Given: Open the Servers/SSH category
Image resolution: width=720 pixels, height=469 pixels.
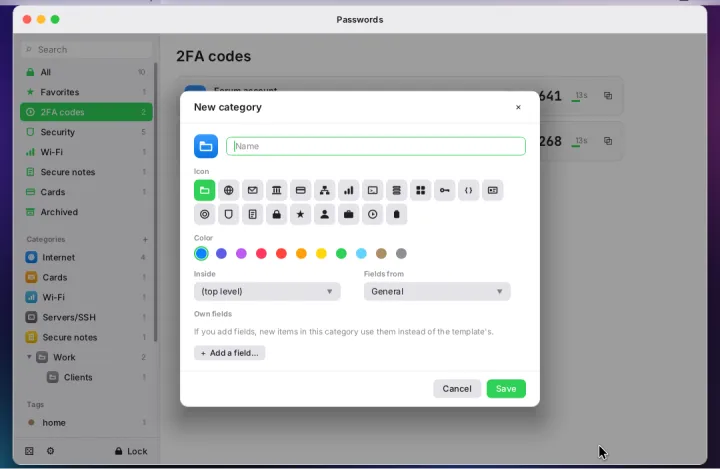Looking at the screenshot, I should click(86, 317).
